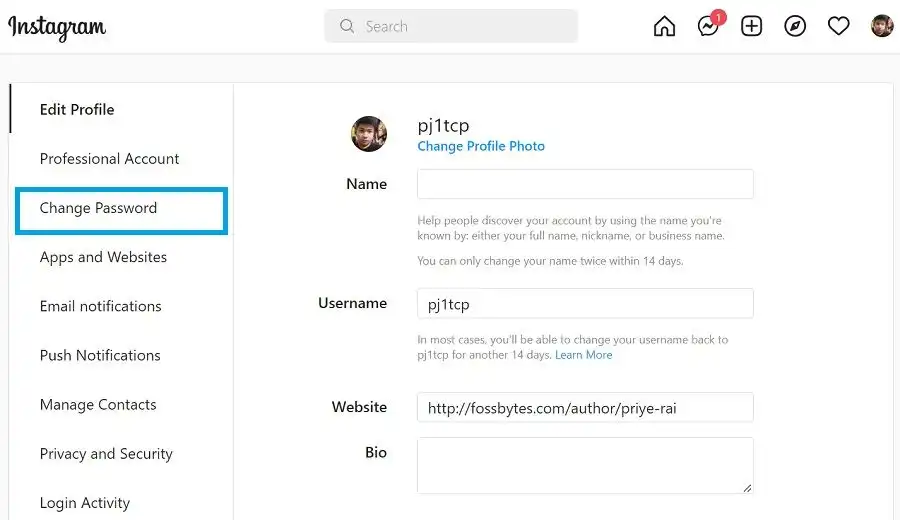The height and width of the screenshot is (520, 900).
Task: Select Edit Profile in sidebar
Action: point(77,109)
